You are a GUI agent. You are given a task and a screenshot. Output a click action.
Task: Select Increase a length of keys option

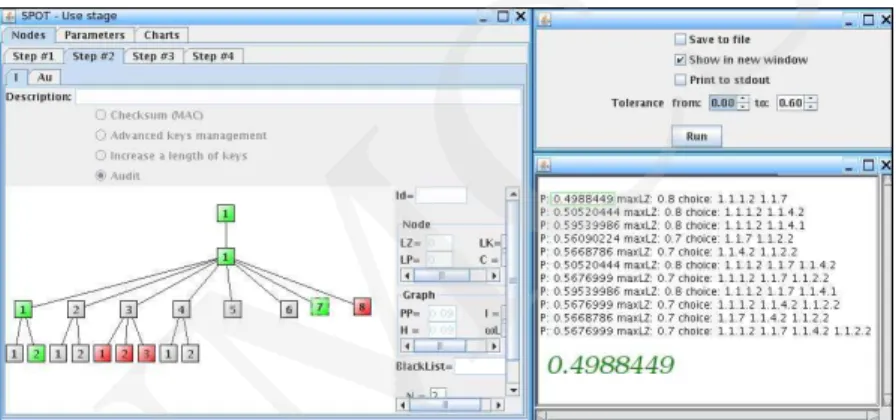(x=101, y=155)
